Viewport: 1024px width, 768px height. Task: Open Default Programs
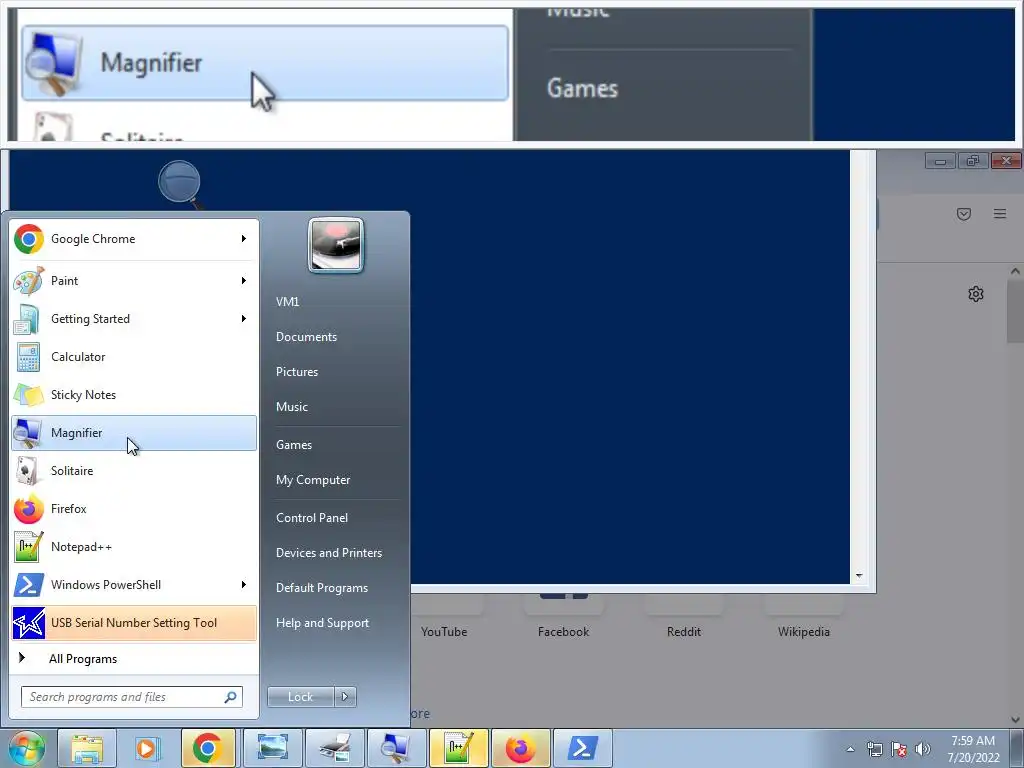[322, 588]
